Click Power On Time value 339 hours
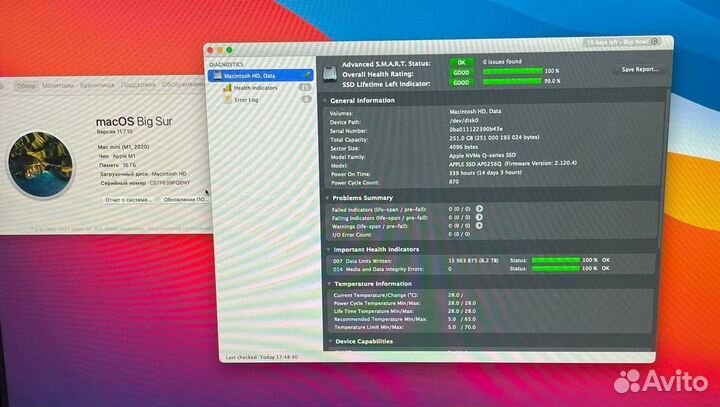The width and height of the screenshot is (720, 407). pos(485,173)
